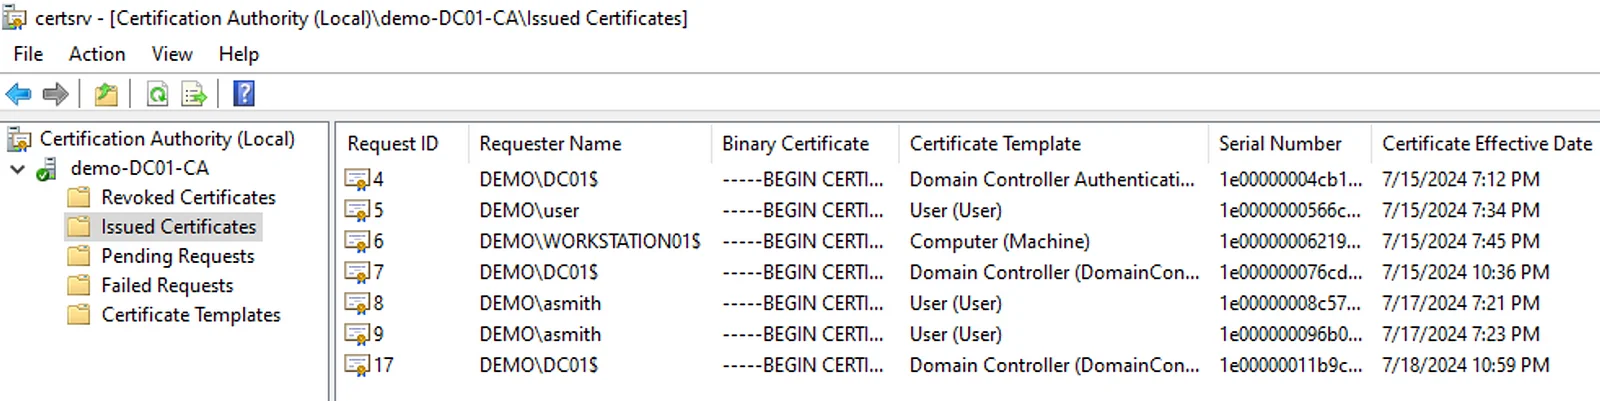Open Certificate Templates tree label
The image size is (1600, 401).
pos(191,315)
